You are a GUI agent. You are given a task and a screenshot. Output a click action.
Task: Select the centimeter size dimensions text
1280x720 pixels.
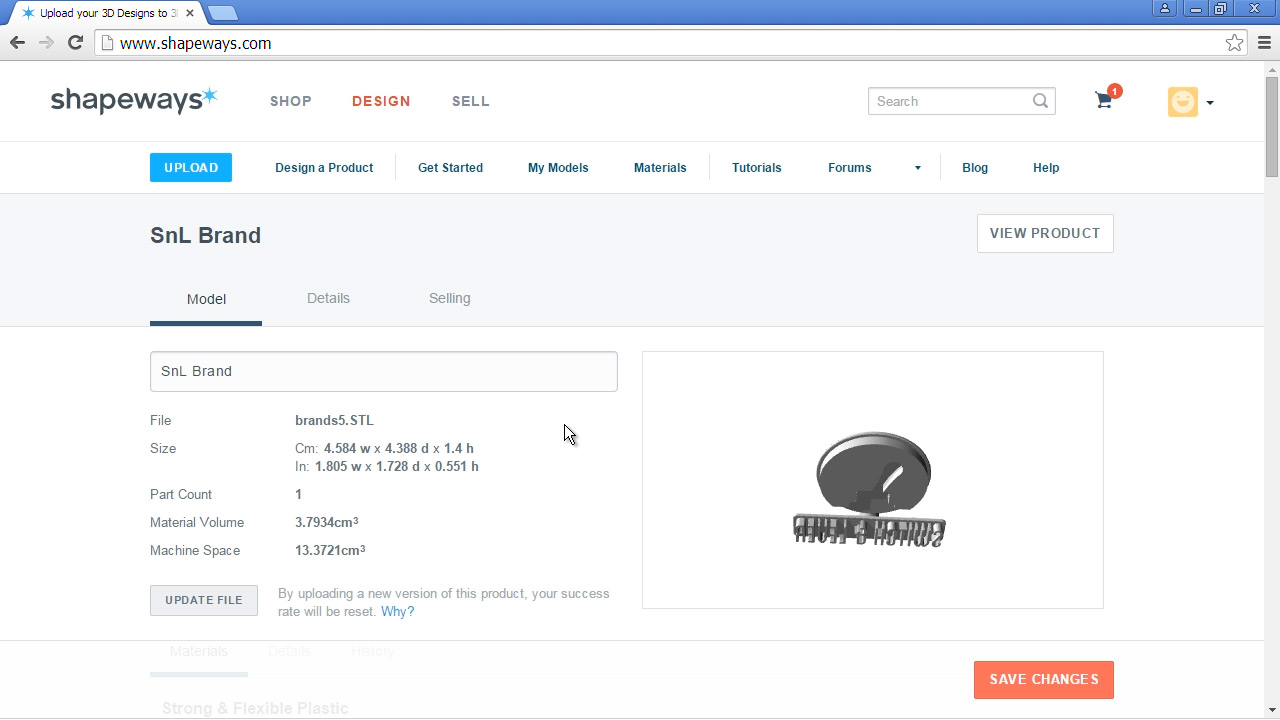tap(385, 449)
